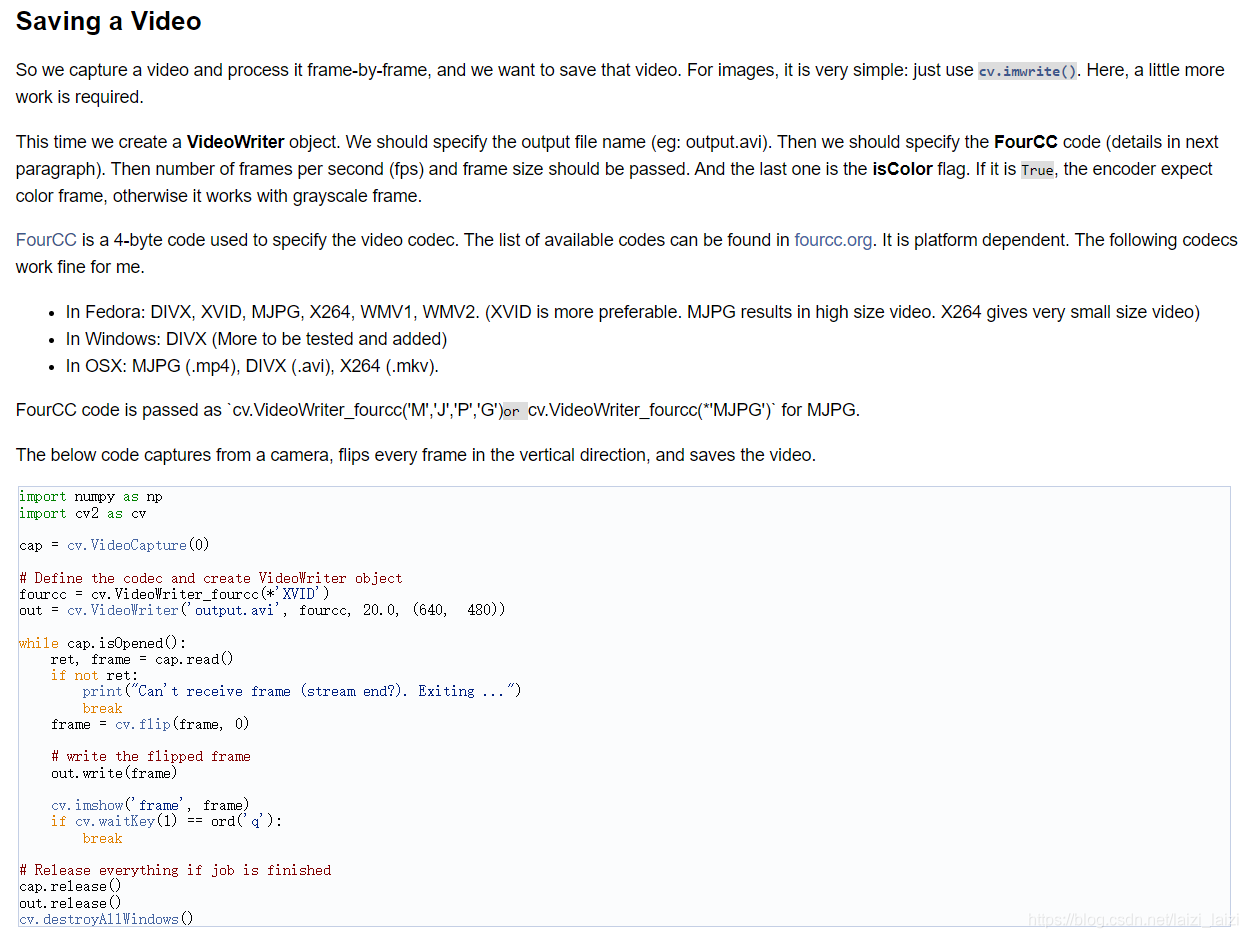
Task: Click the bold 'isColor' flag word
Action: pos(902,169)
